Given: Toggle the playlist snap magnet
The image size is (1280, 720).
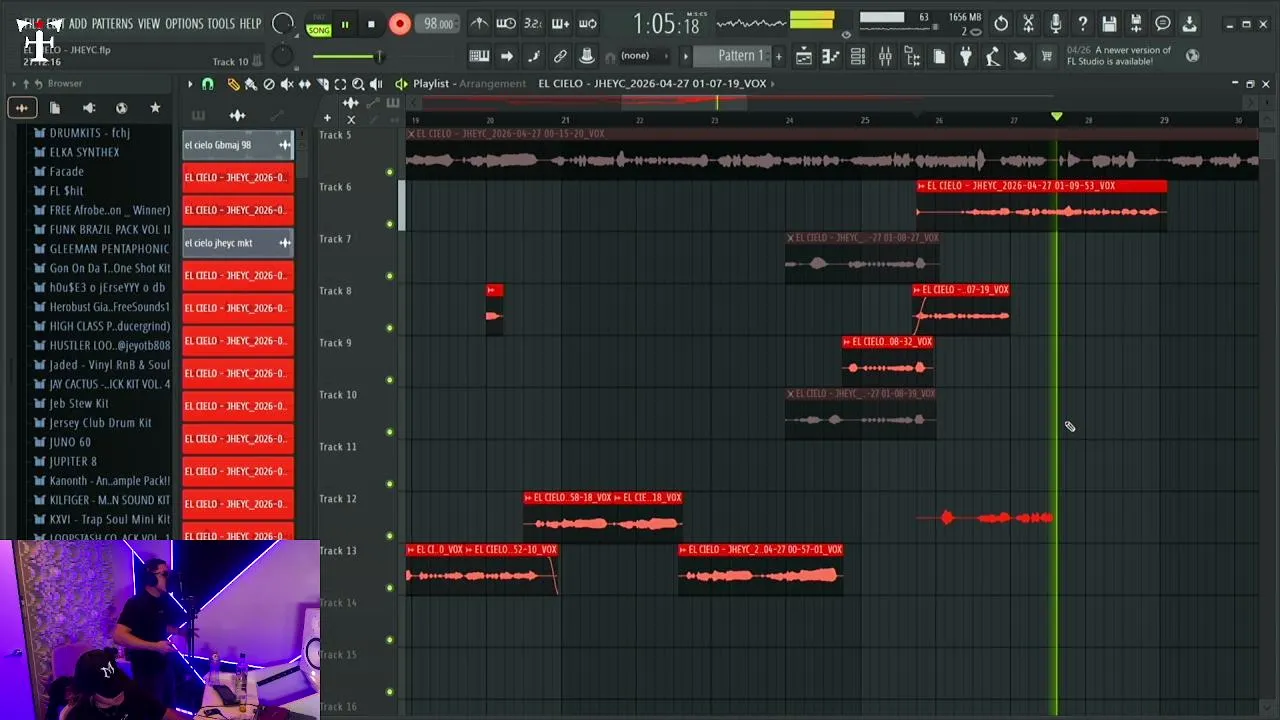Looking at the screenshot, I should pyautogui.click(x=208, y=84).
